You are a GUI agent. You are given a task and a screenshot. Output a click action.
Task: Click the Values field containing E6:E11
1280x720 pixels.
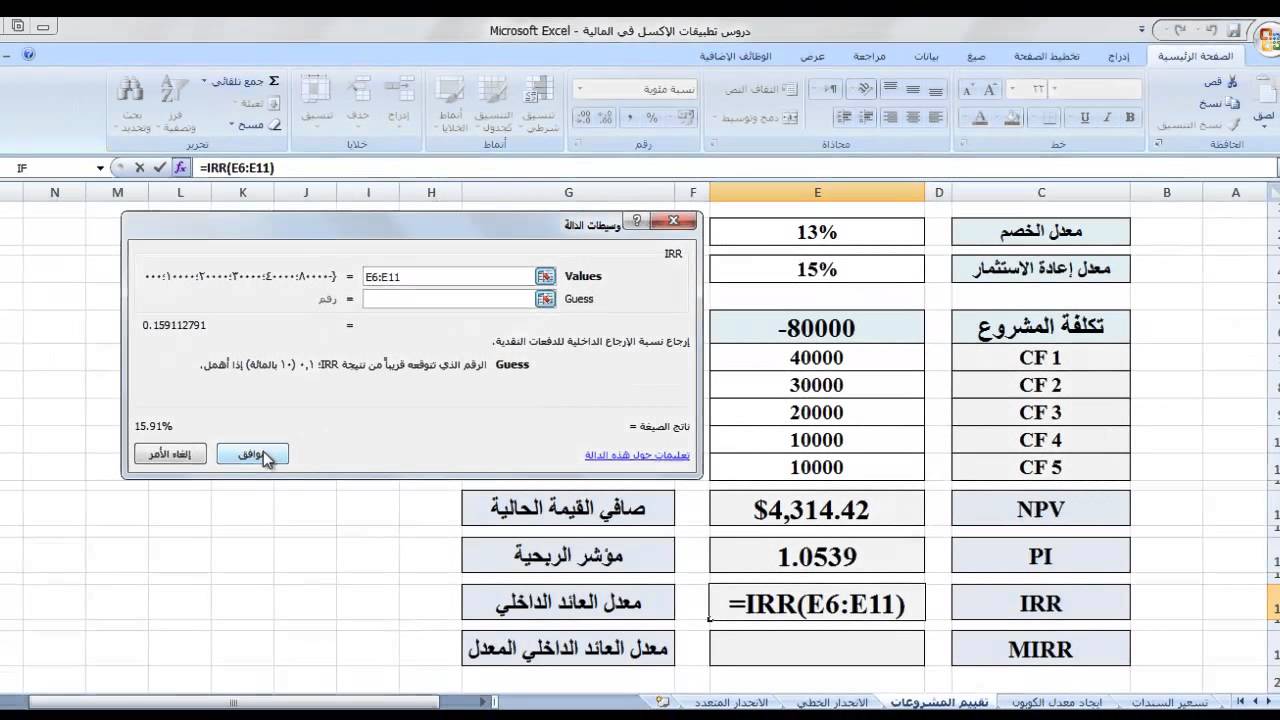(x=449, y=277)
